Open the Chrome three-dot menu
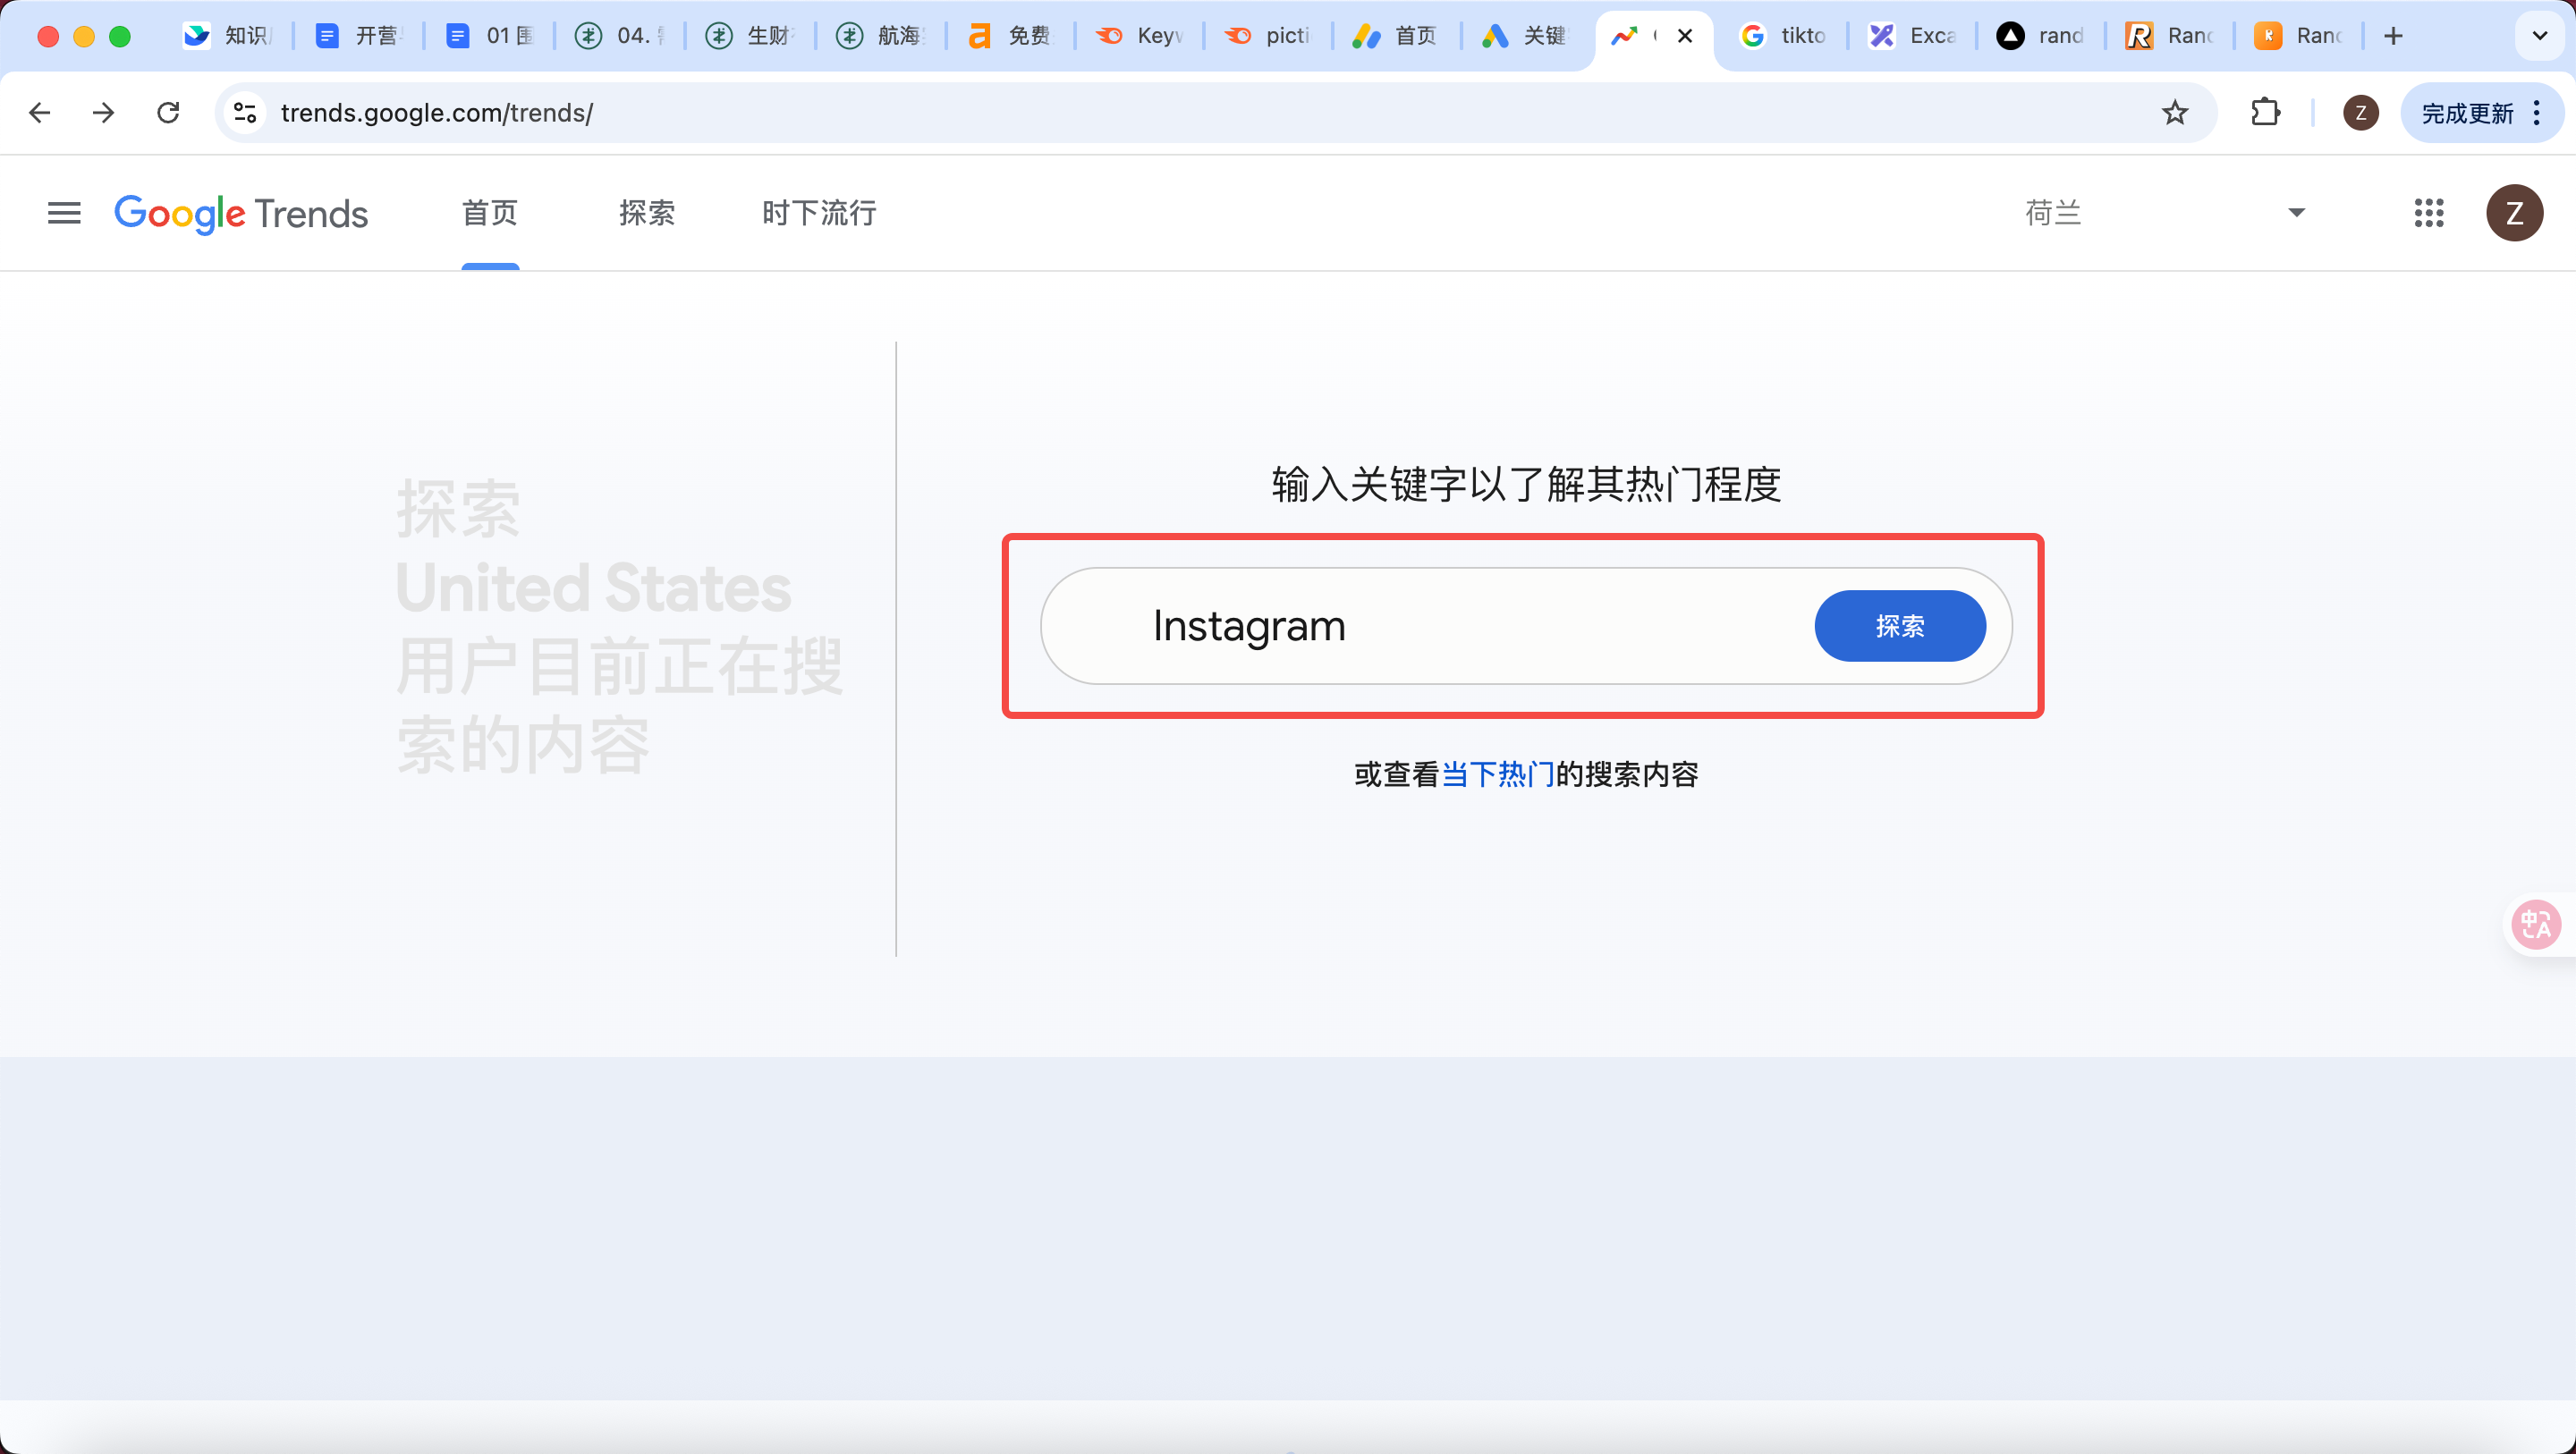 (x=2537, y=113)
